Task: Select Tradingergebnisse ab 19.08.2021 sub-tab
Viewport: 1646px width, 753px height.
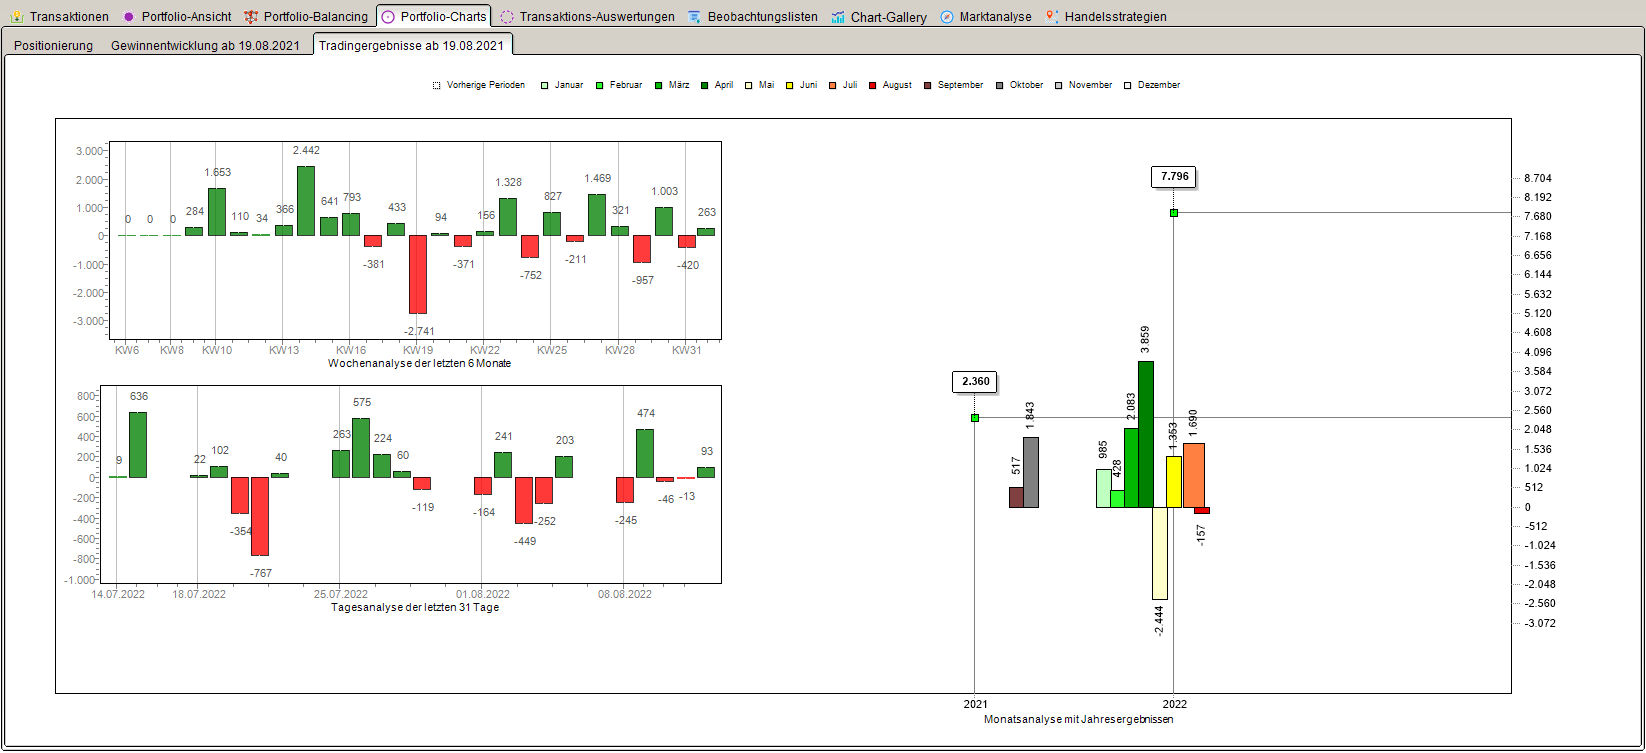Action: coord(412,44)
